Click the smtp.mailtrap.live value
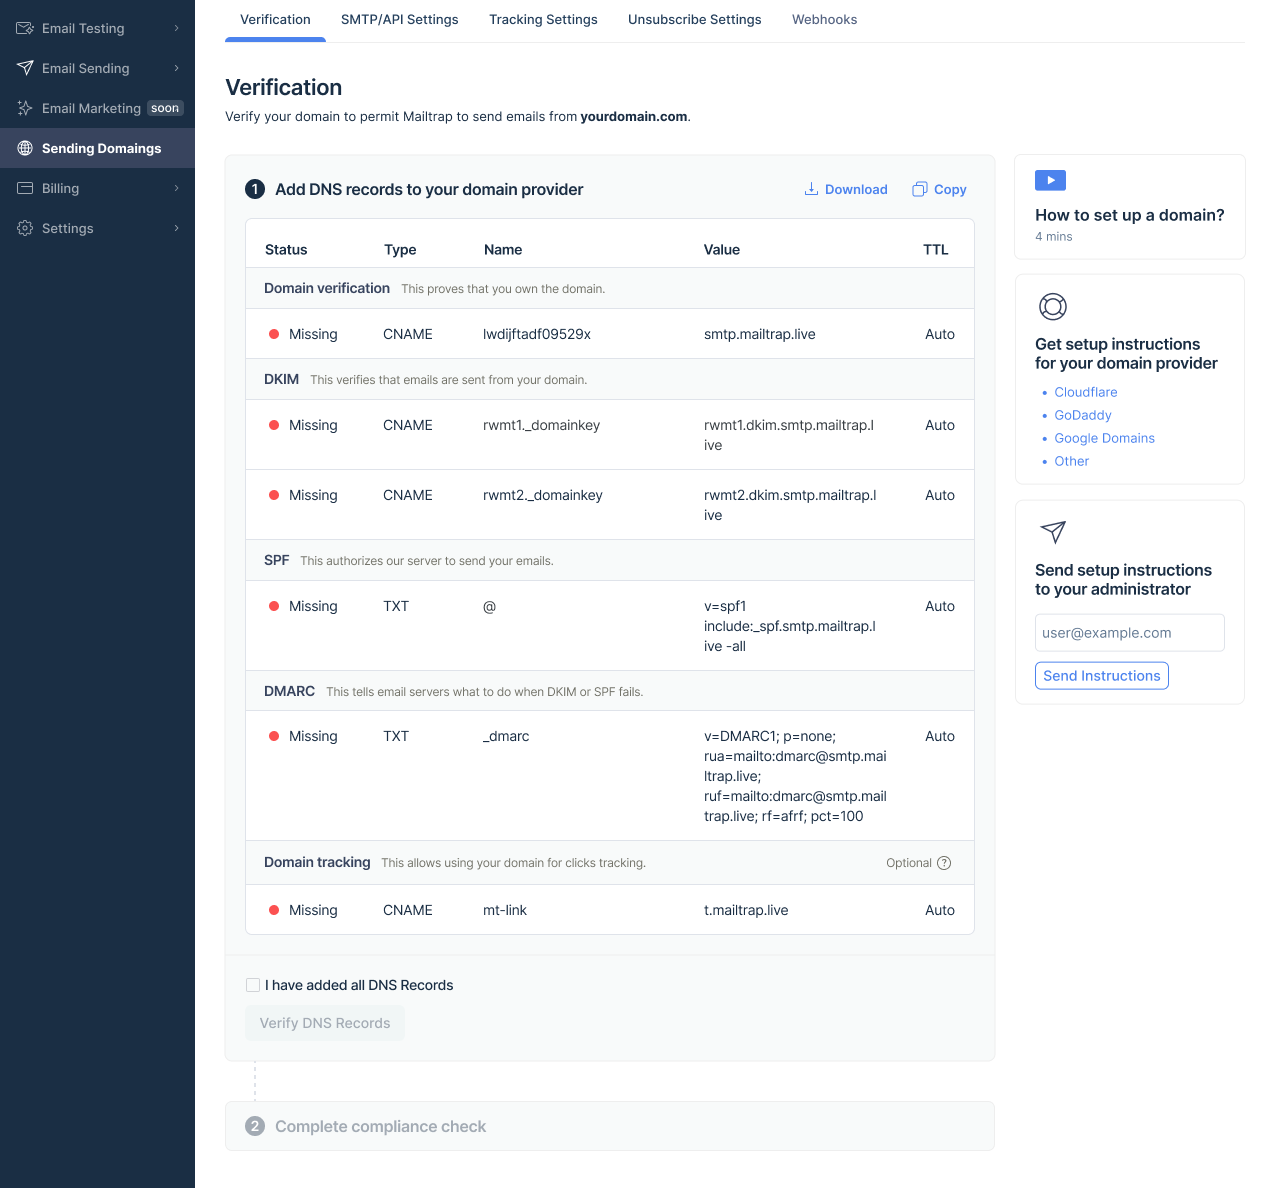This screenshot has height=1188, width=1268. (760, 334)
